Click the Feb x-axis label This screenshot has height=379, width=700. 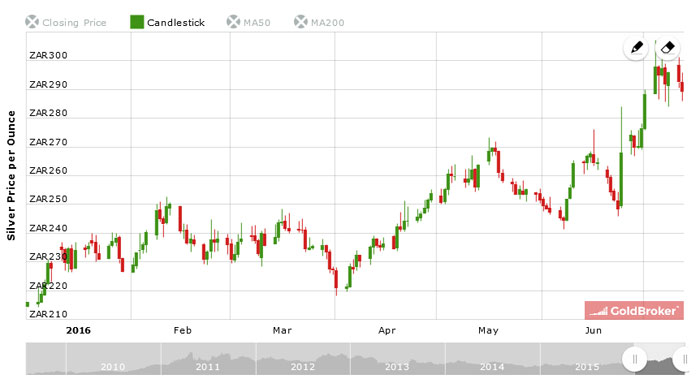coord(183,331)
